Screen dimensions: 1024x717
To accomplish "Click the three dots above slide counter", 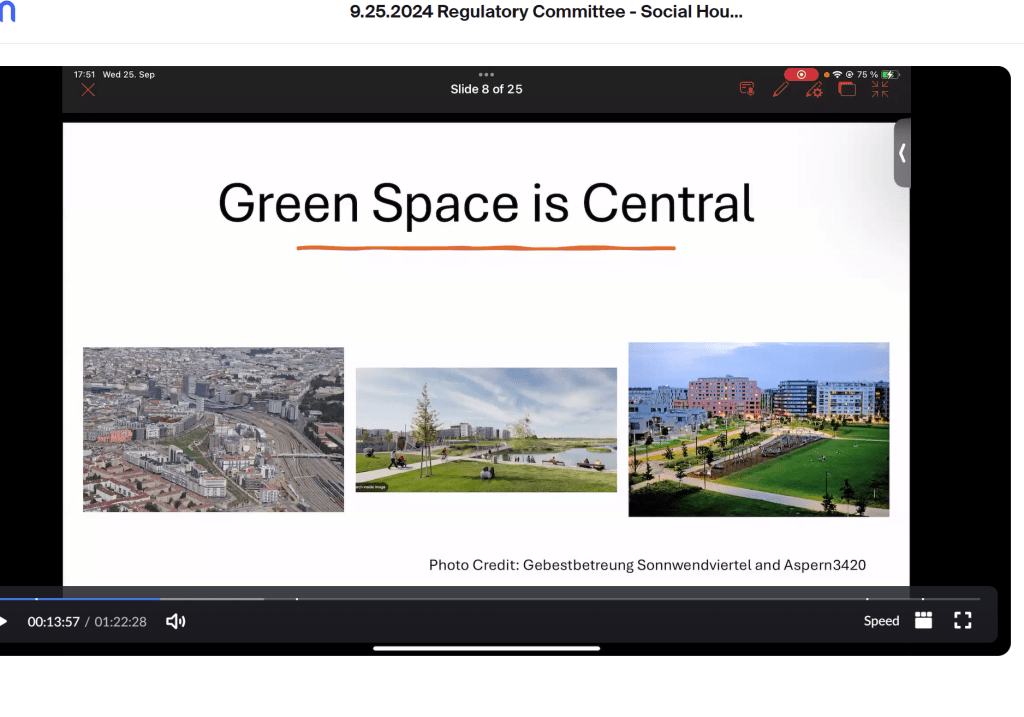I will point(486,75).
